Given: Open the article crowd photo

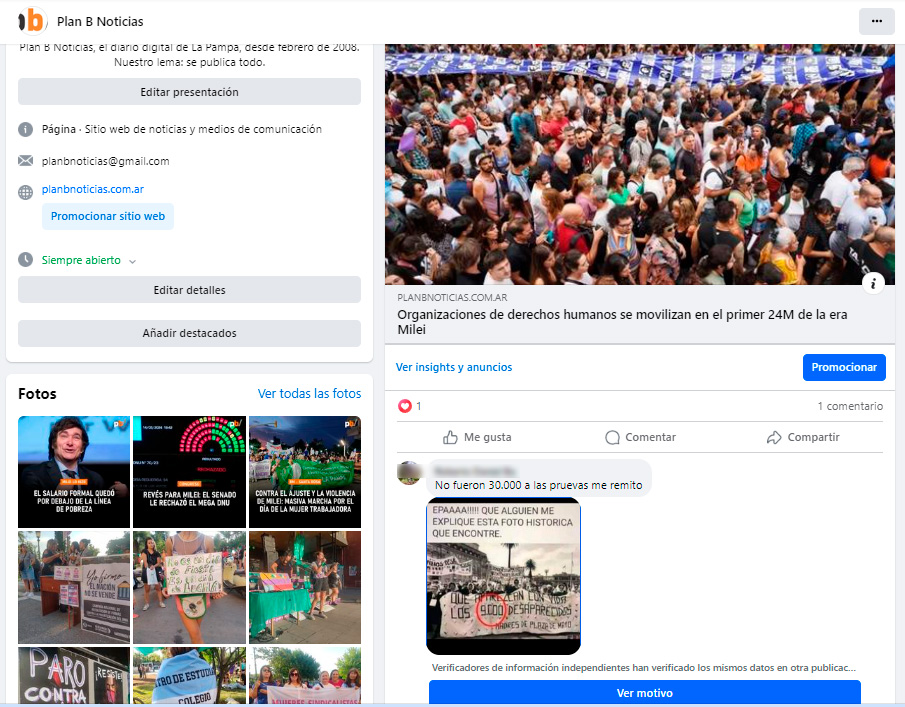Looking at the screenshot, I should (x=640, y=164).
